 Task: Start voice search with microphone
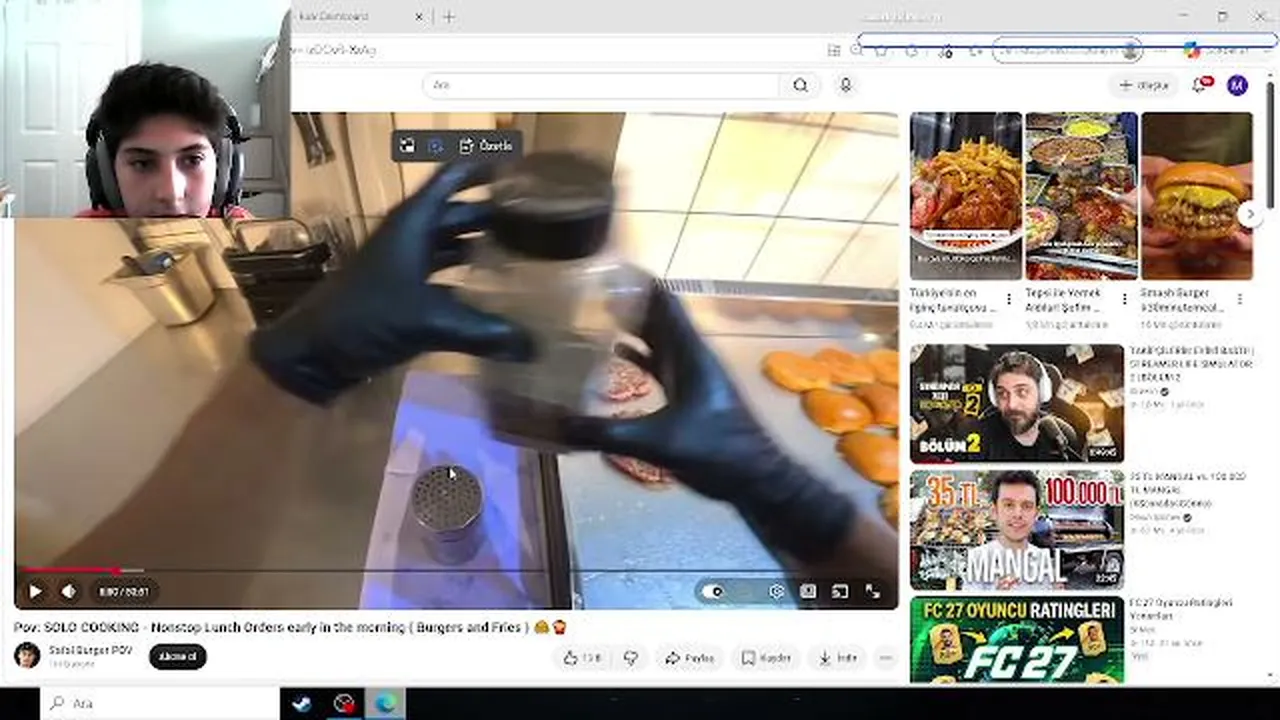pyautogui.click(x=846, y=85)
